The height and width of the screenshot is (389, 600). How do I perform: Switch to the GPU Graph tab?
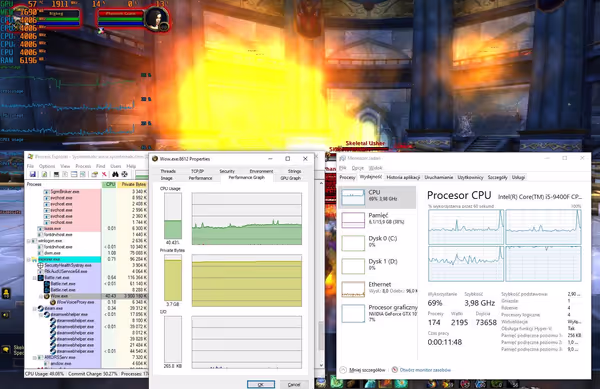click(290, 178)
